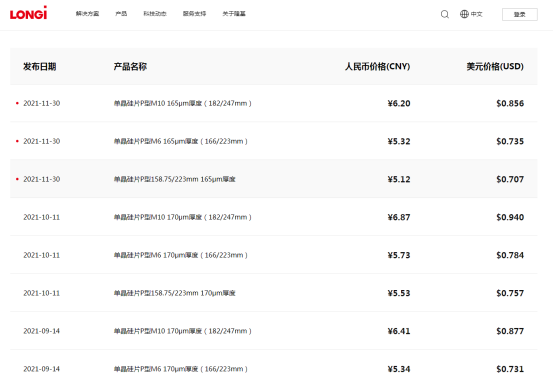The image size is (554, 382).
Task: Click the 产品名称 column header
Action: point(130,66)
